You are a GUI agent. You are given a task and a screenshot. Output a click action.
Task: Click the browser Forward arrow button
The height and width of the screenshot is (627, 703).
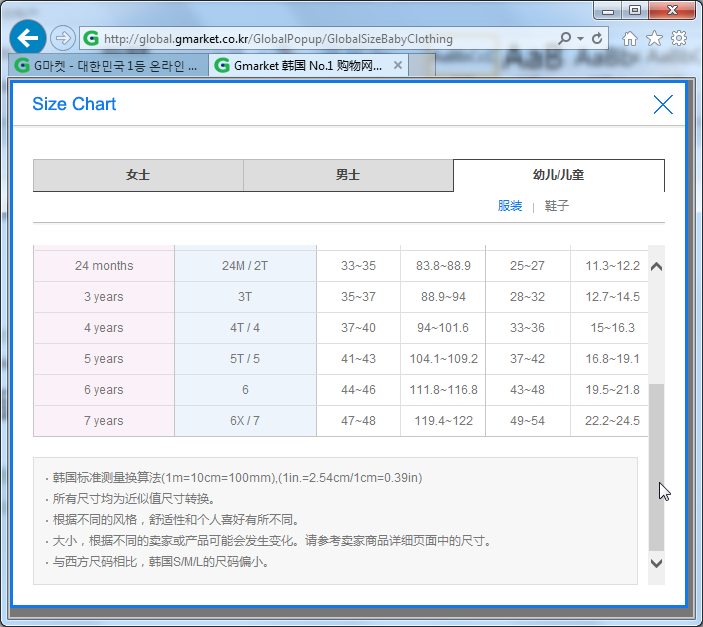pyautogui.click(x=62, y=38)
